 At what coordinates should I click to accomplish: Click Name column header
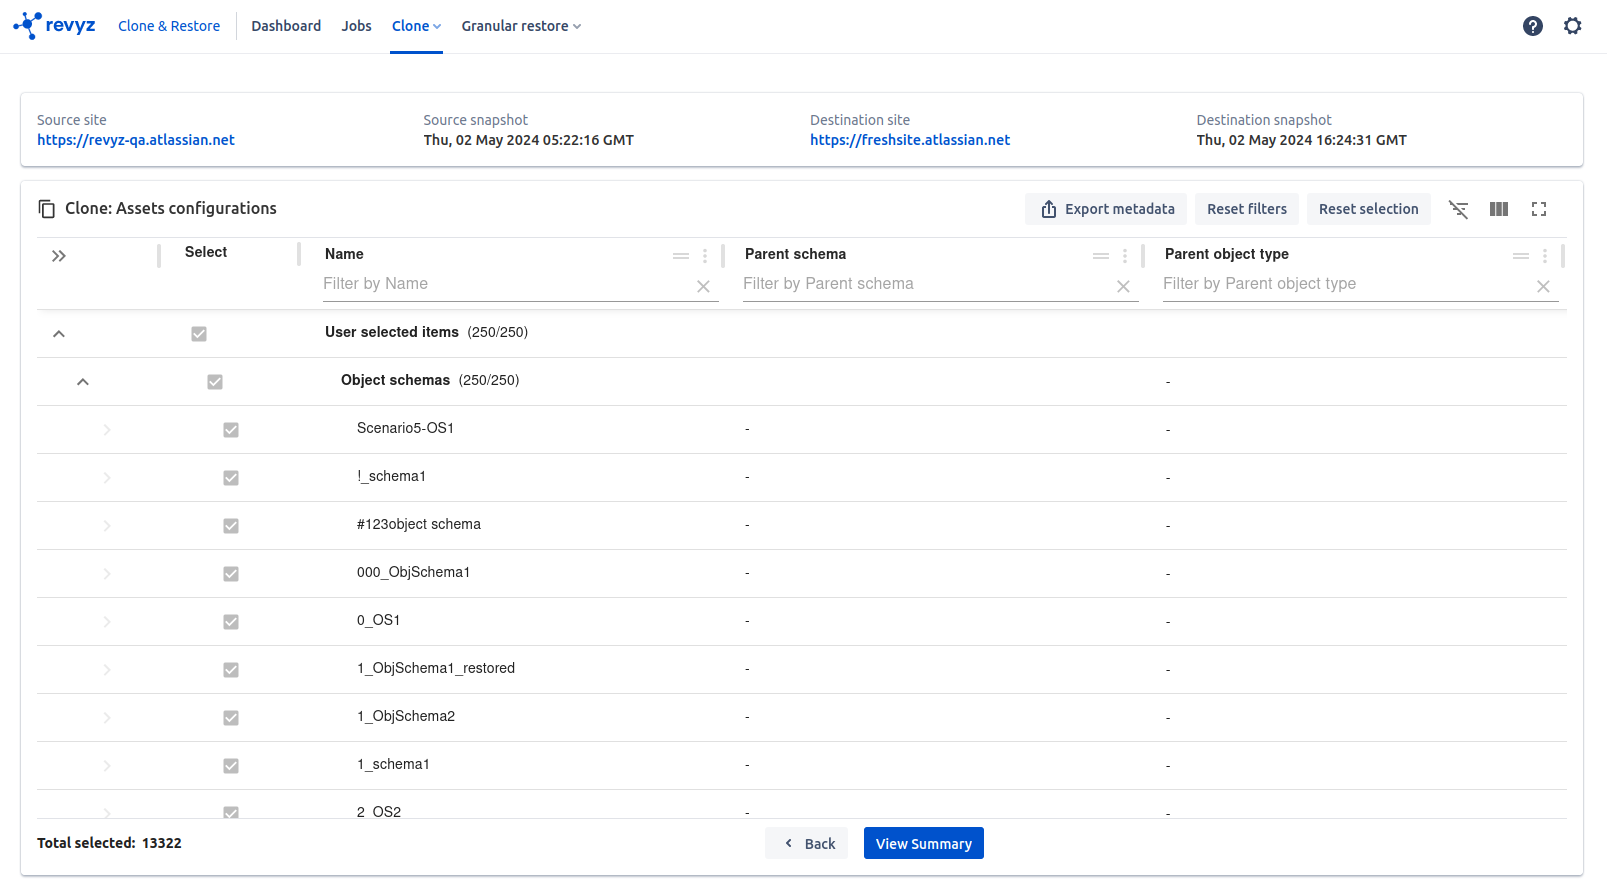[344, 254]
